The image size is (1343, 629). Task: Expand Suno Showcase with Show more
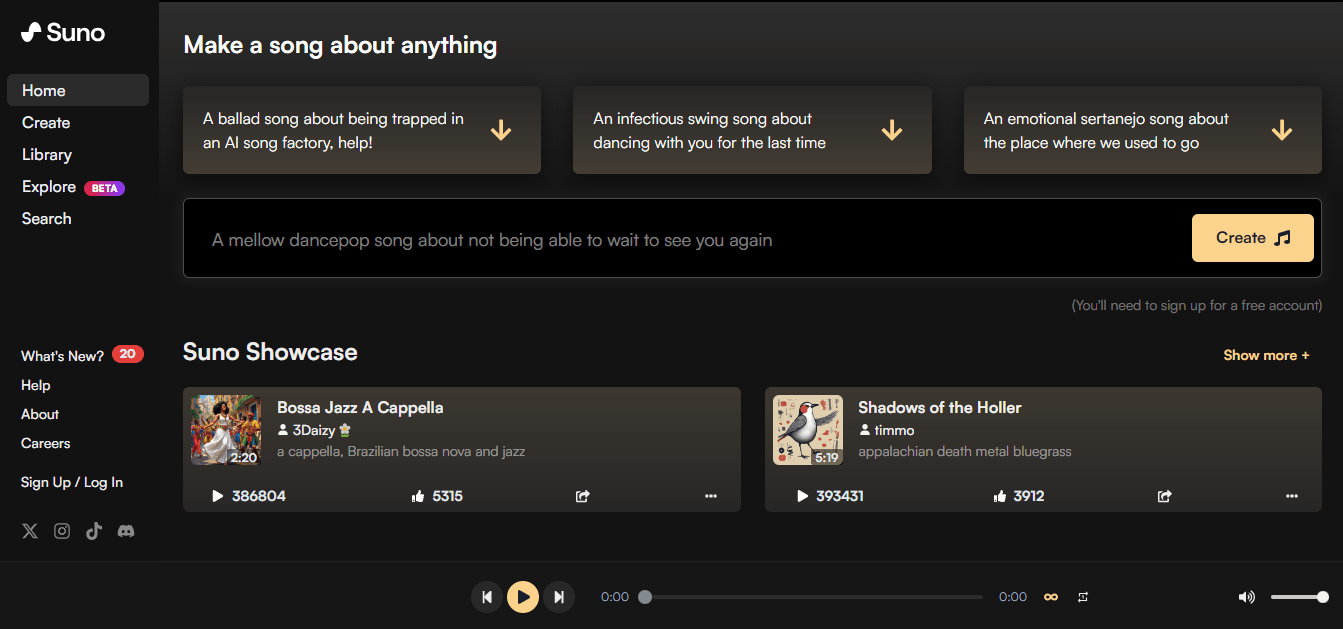click(1266, 355)
